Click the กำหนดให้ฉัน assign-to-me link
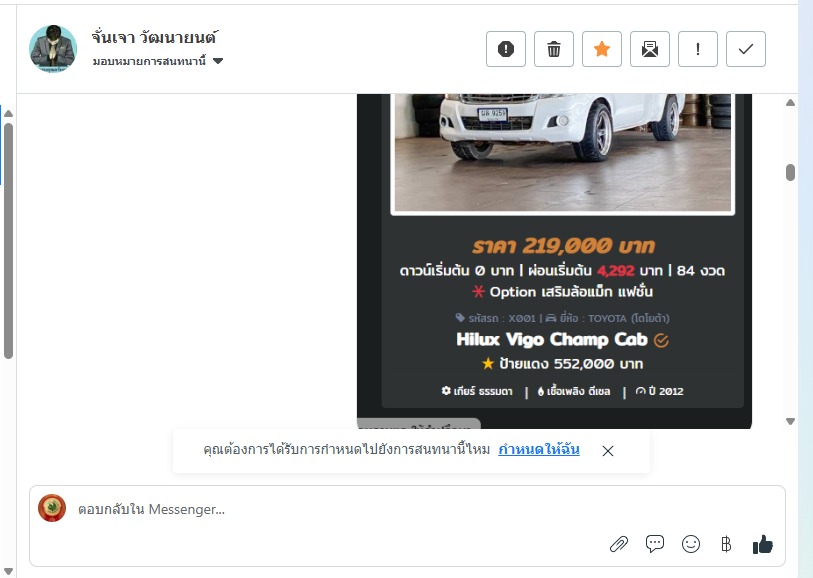813x578 pixels. pos(539,449)
